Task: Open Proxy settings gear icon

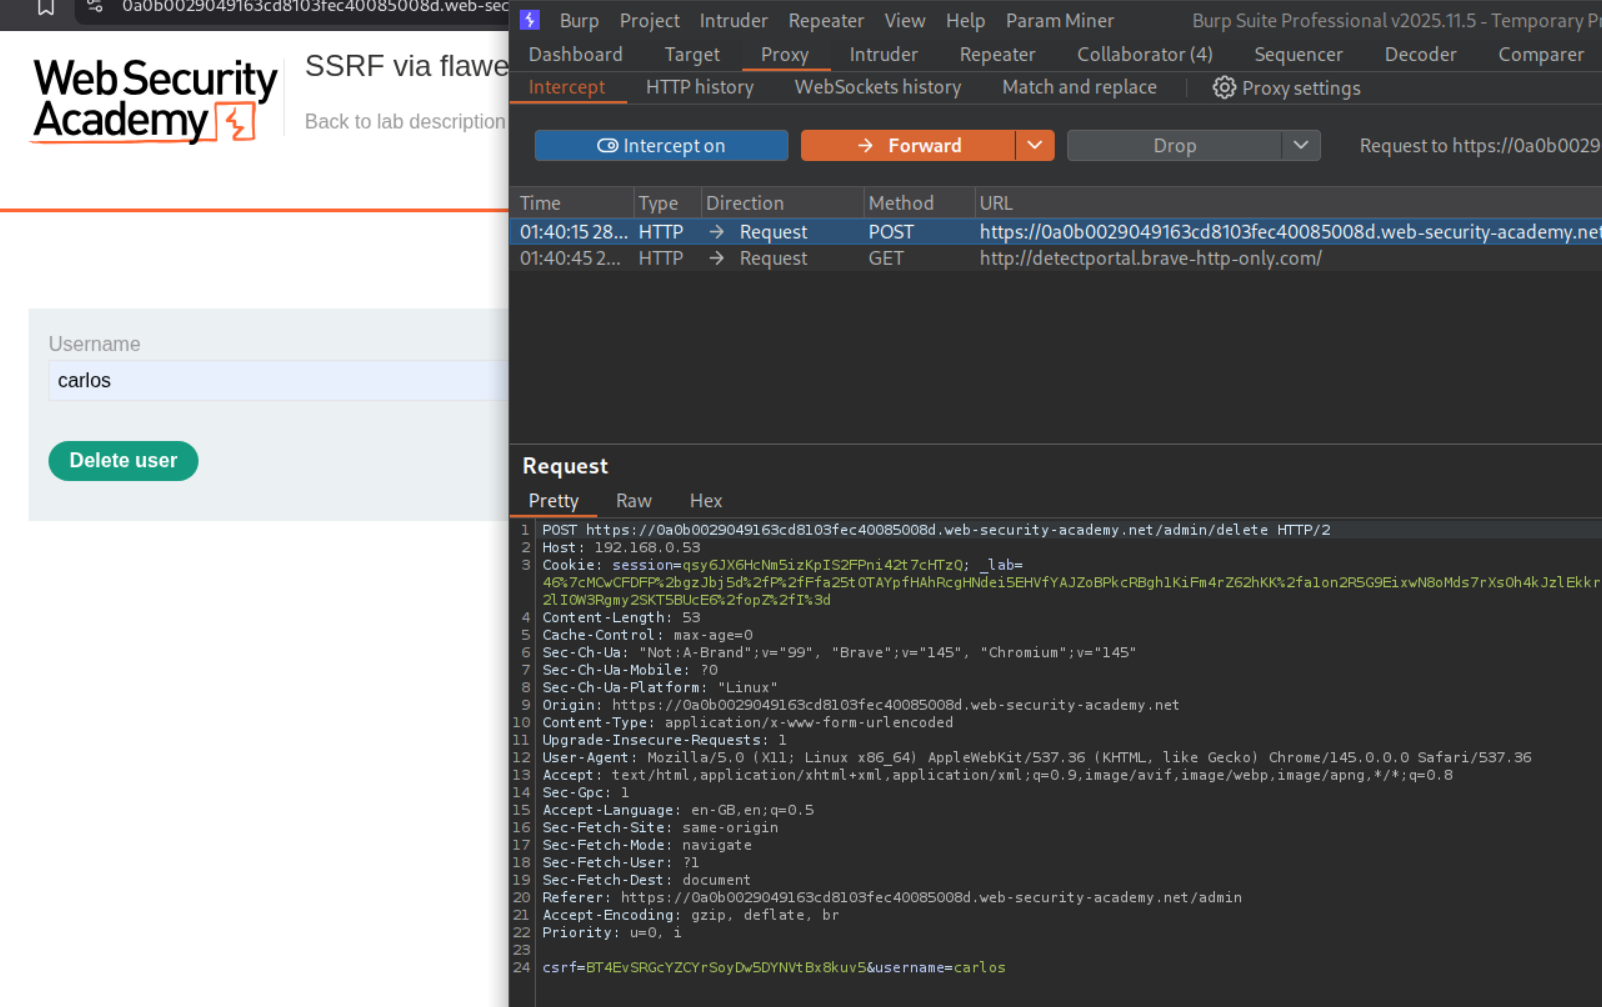Action: (1224, 88)
